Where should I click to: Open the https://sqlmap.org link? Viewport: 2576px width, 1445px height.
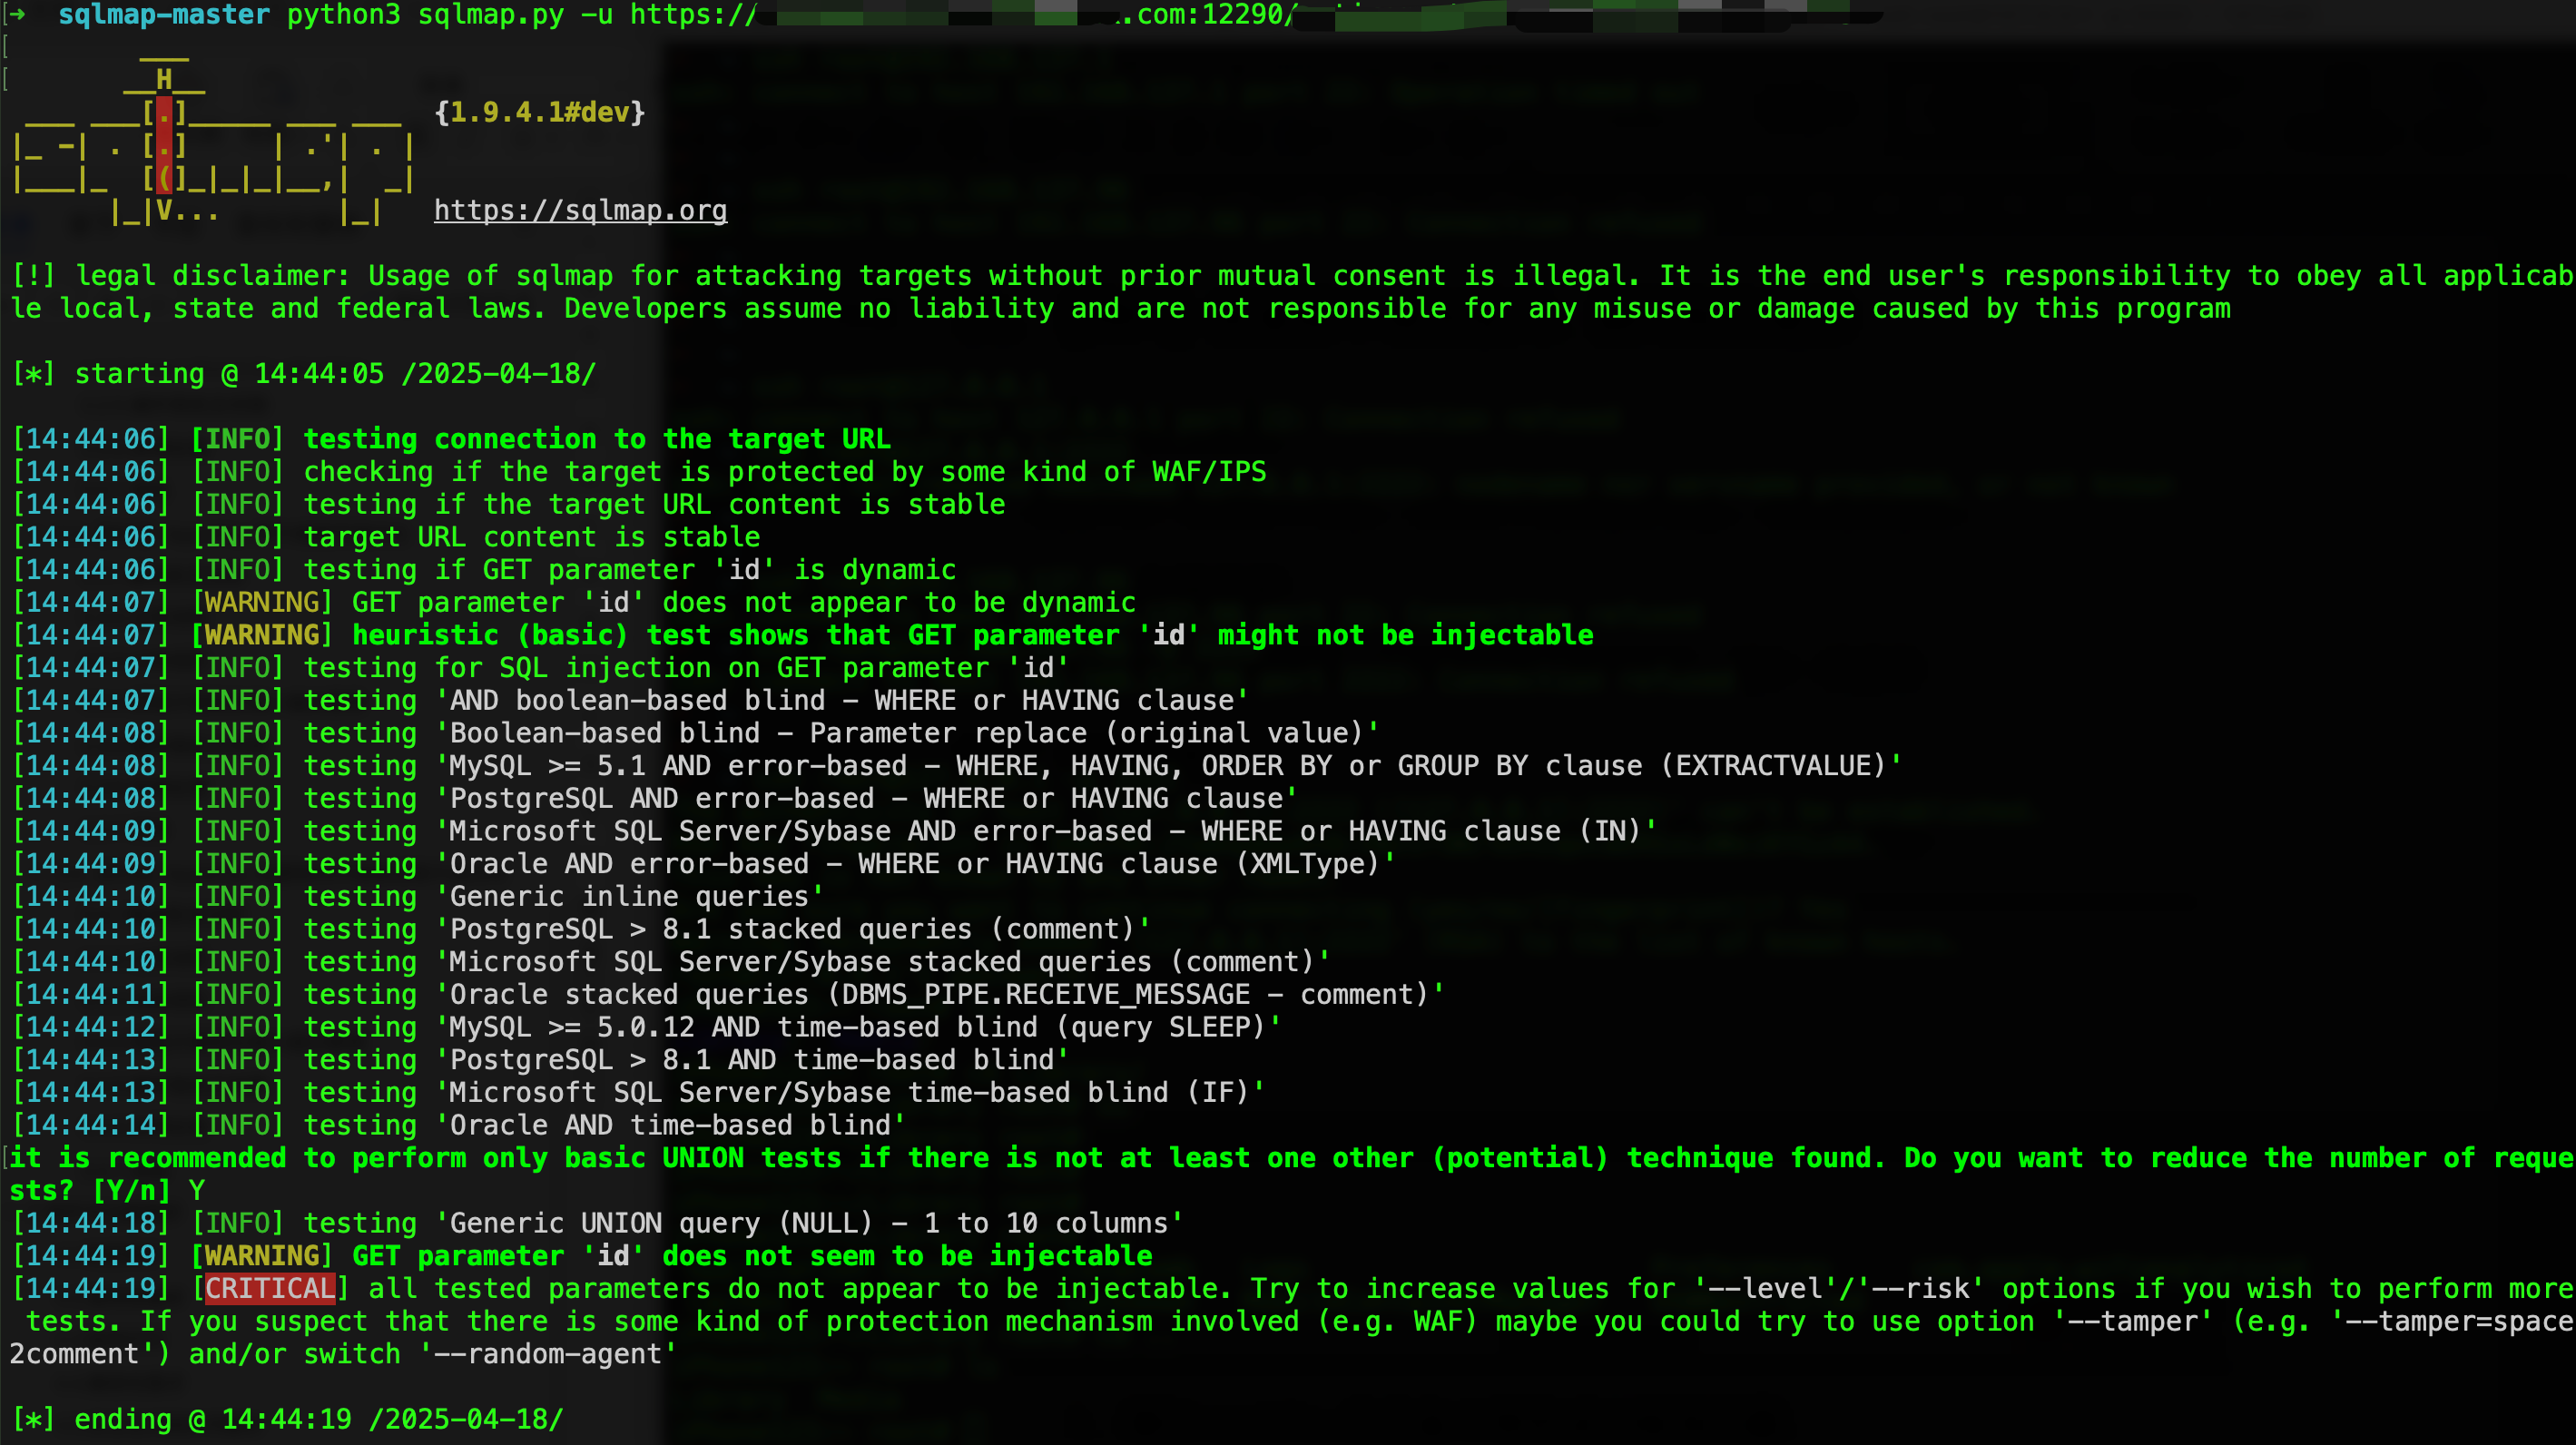580,210
